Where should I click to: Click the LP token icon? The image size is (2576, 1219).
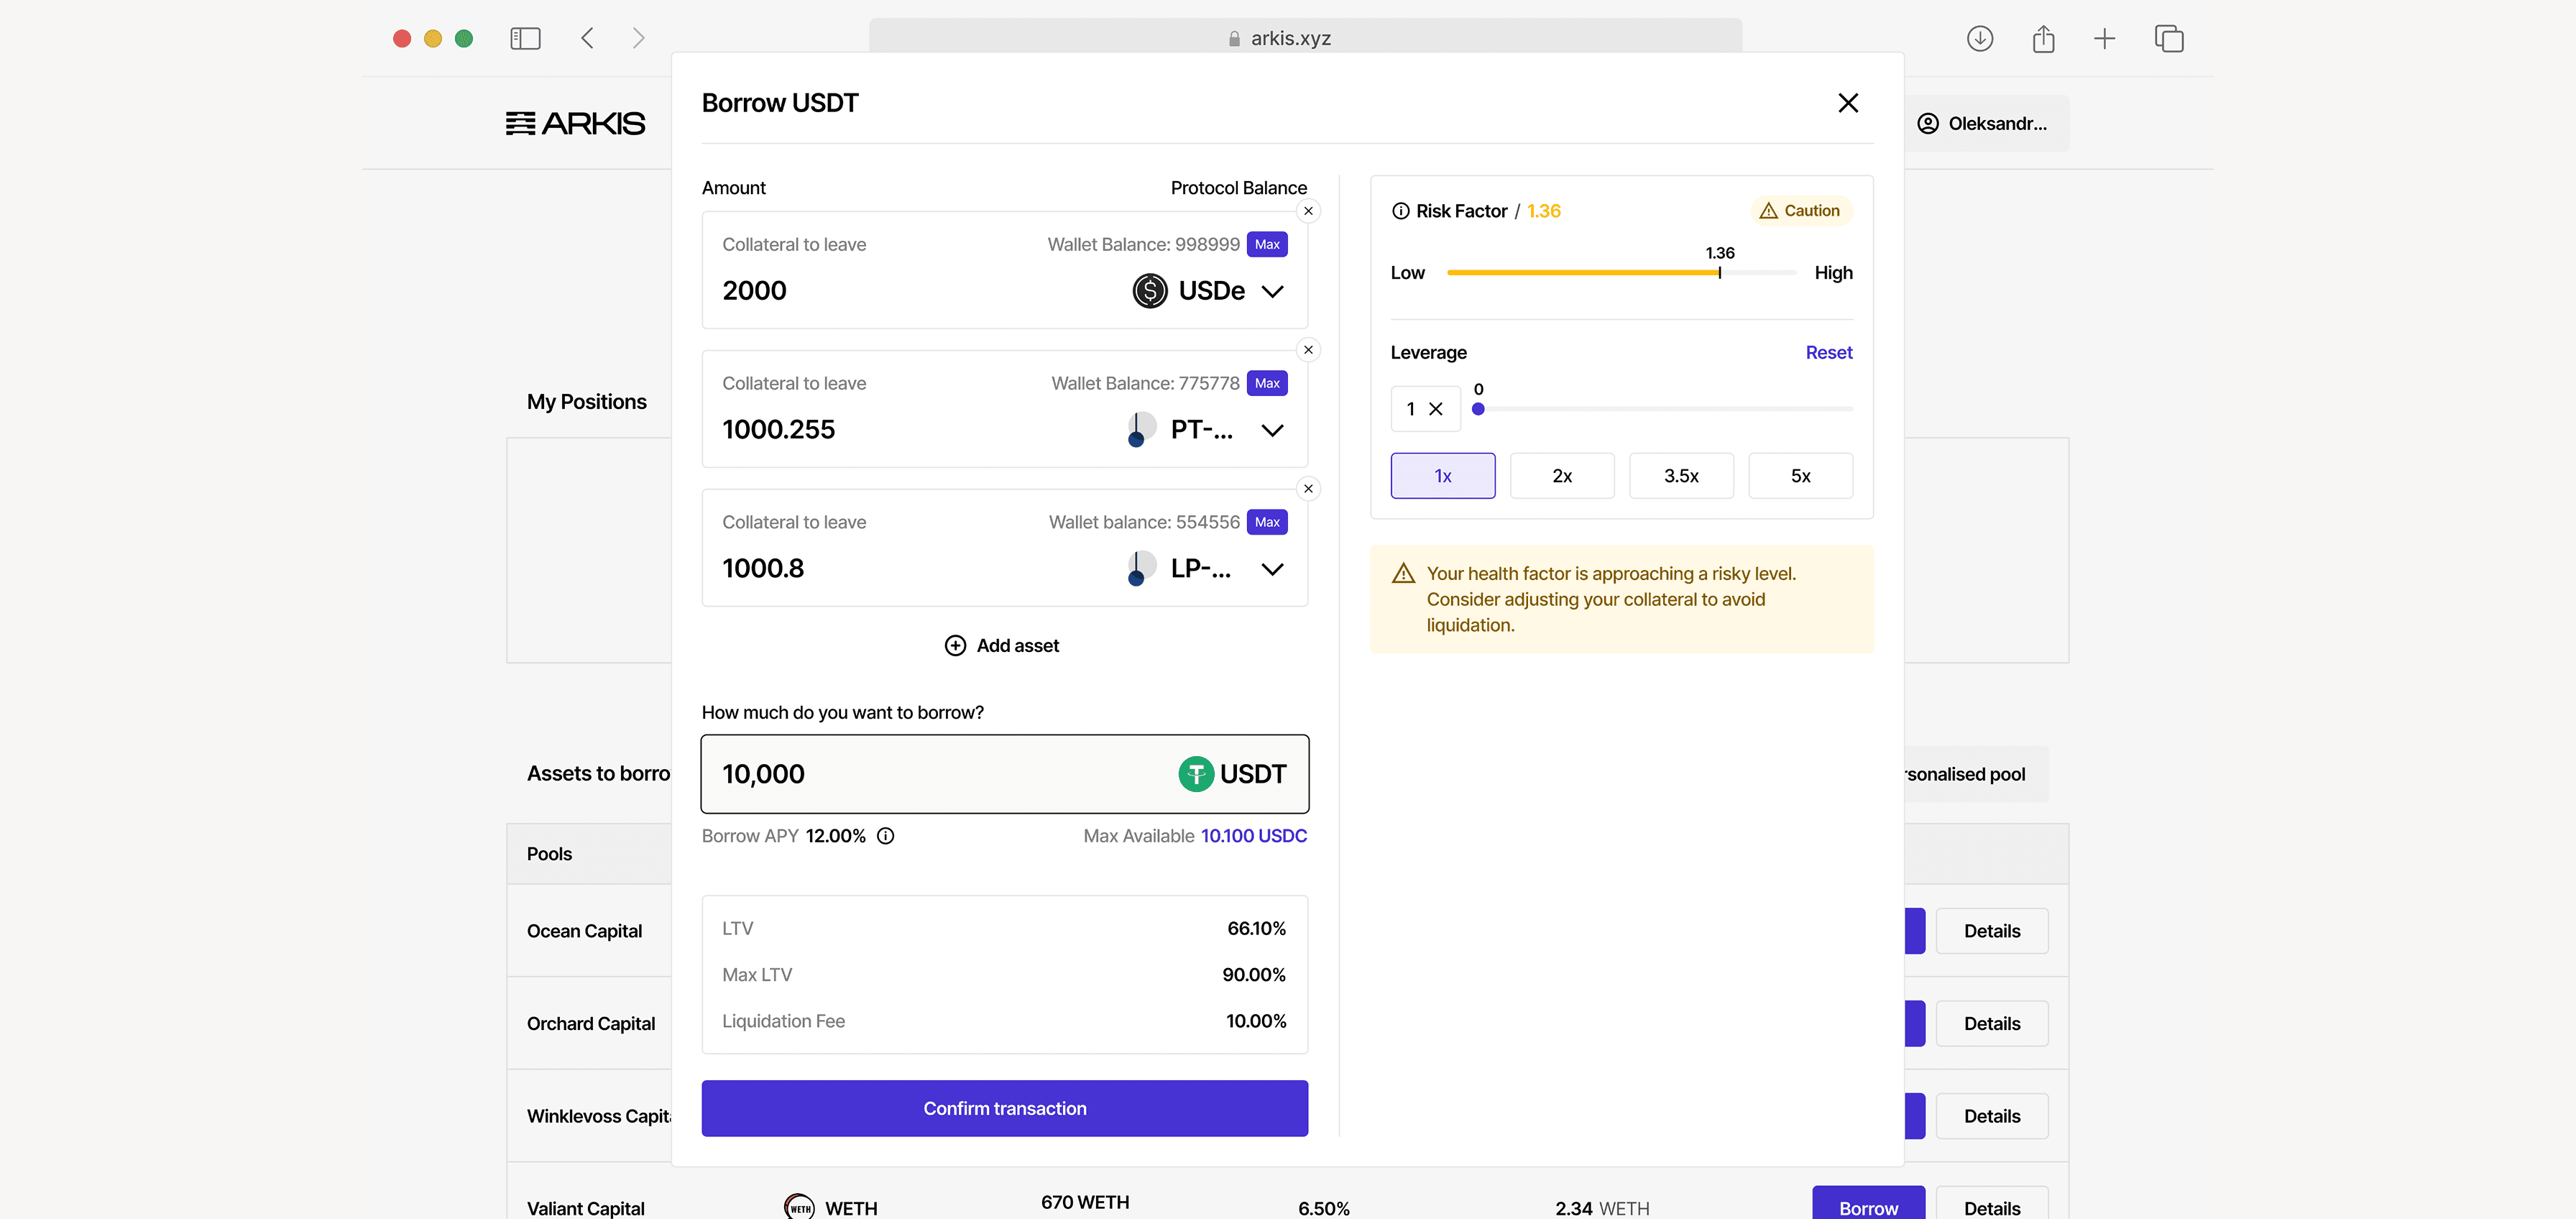click(1141, 568)
